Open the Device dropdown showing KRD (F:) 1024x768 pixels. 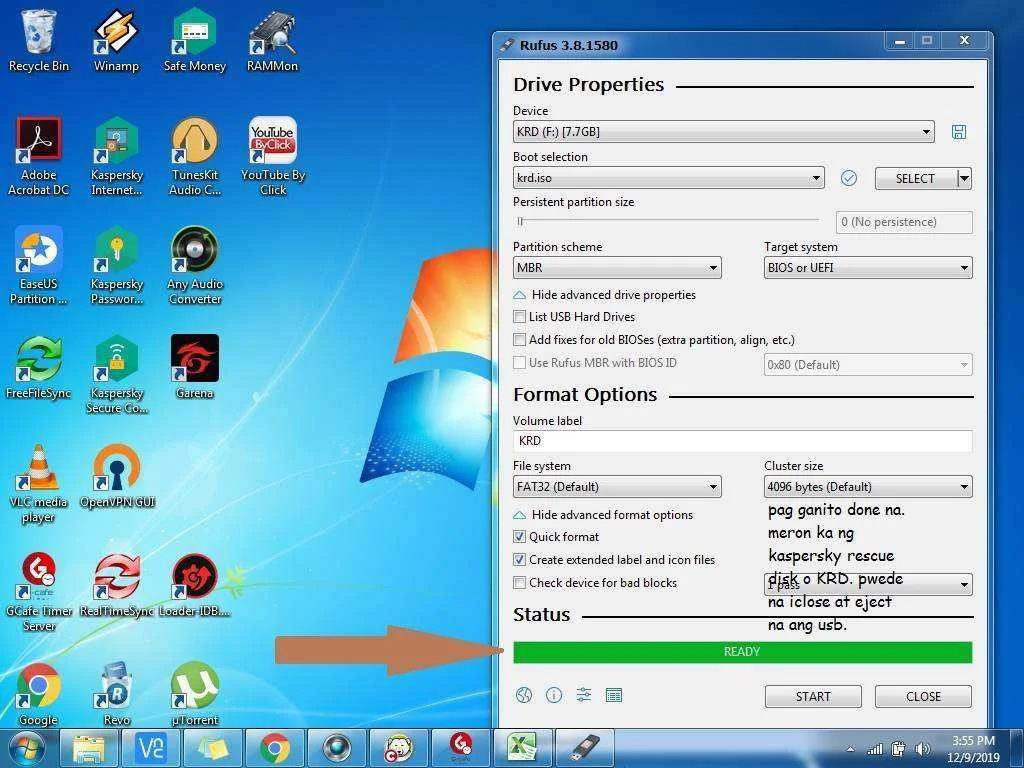pos(724,132)
